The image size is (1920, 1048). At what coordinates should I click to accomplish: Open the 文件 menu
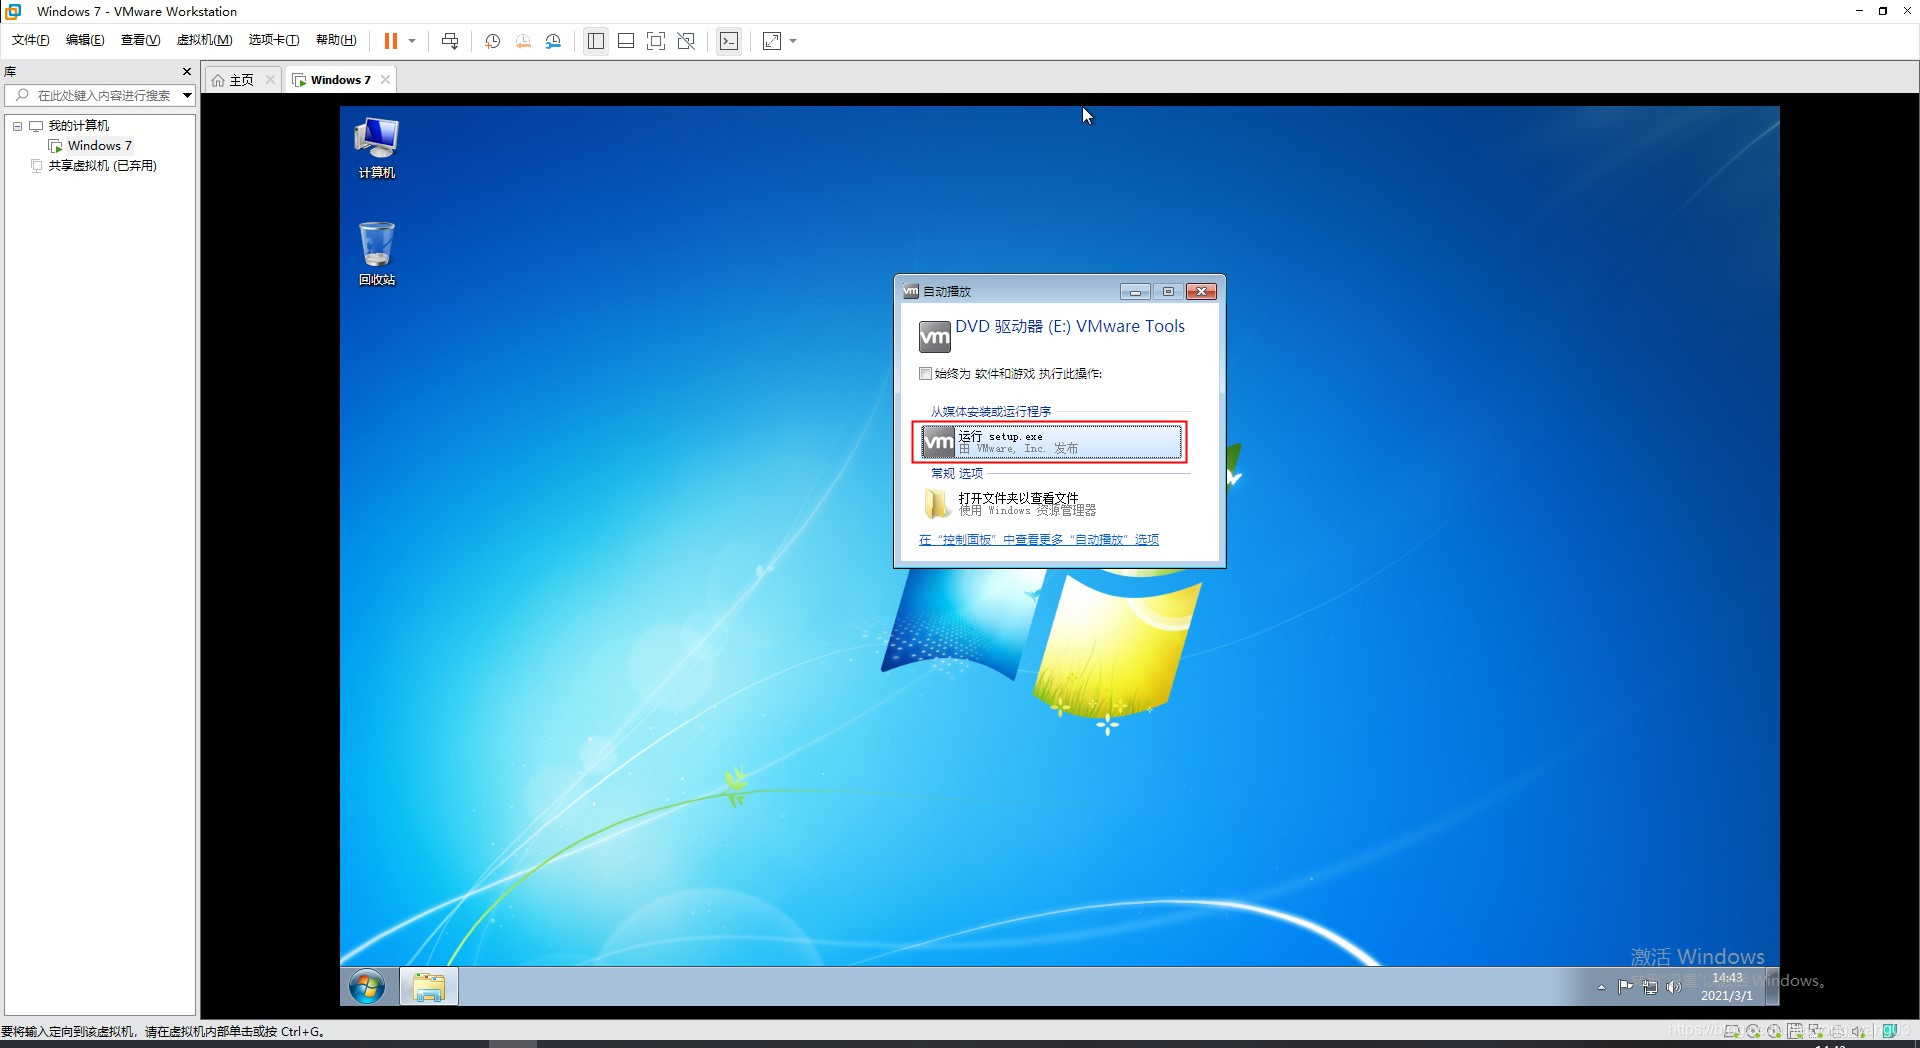click(30, 40)
